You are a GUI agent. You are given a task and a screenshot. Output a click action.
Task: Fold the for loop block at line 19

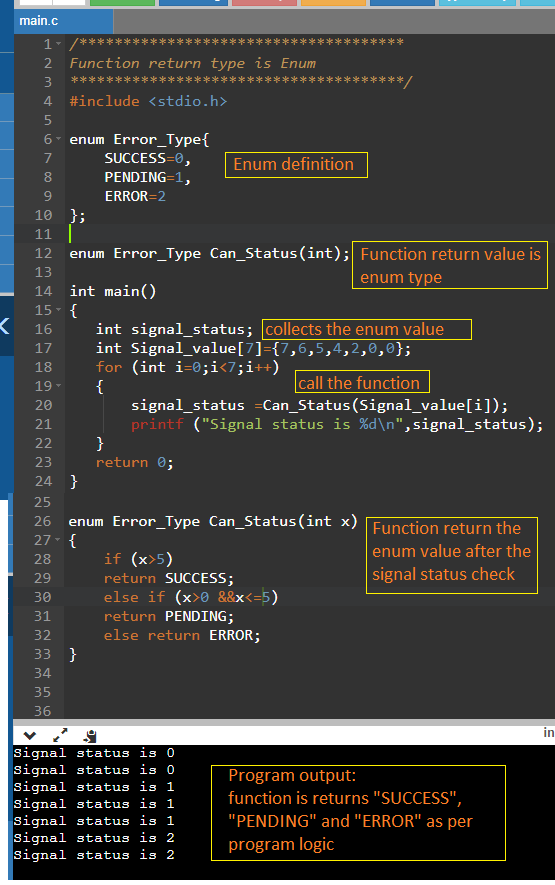(x=58, y=386)
